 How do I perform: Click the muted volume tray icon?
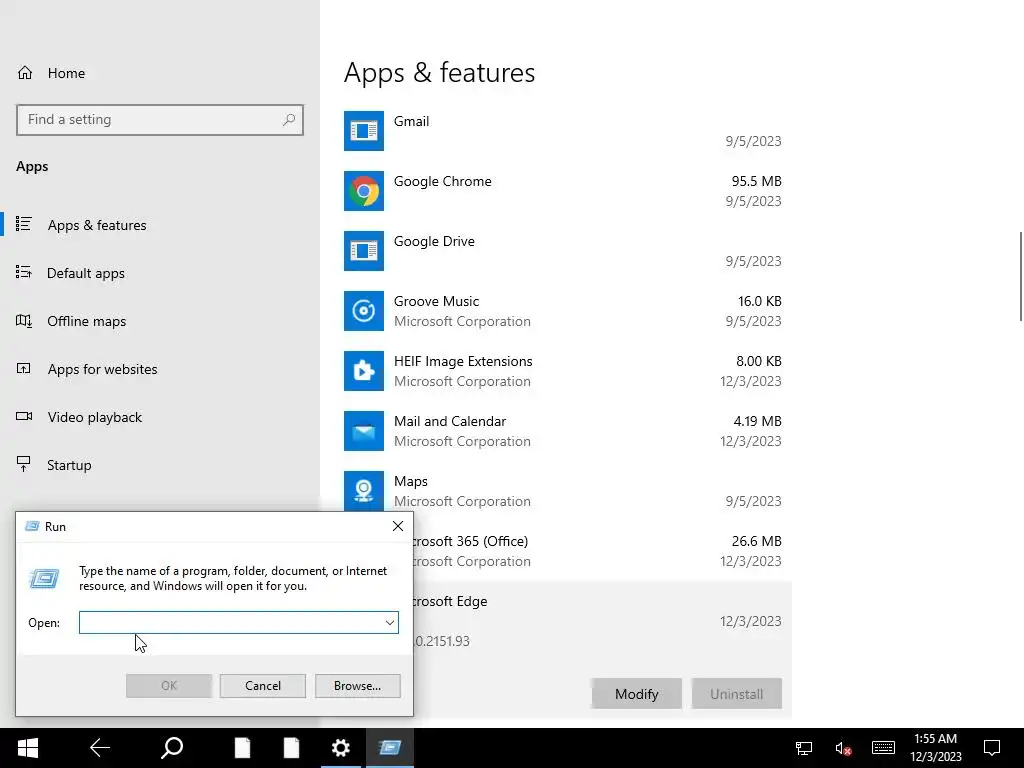(843, 748)
